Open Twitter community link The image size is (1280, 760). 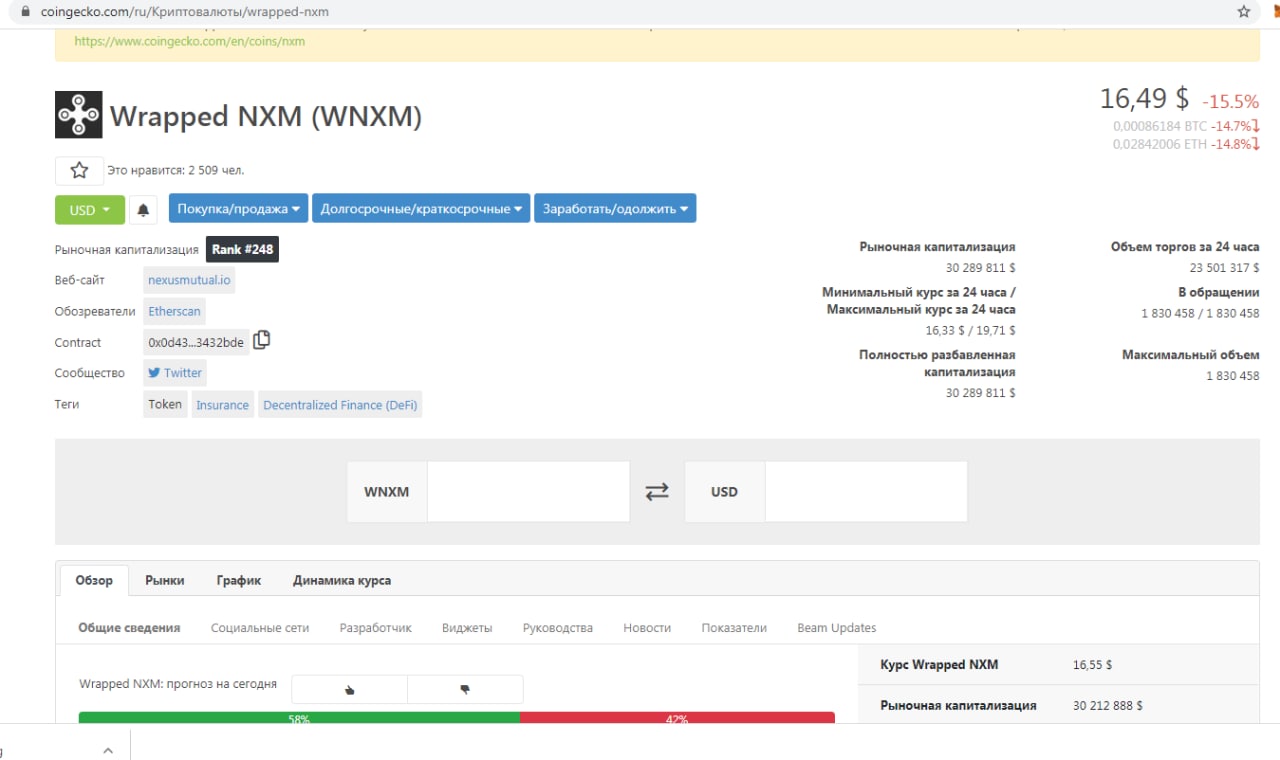coord(175,373)
